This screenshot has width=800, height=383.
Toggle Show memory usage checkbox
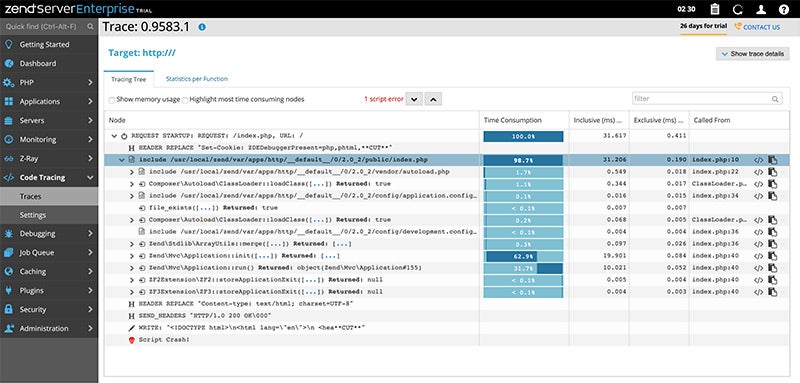tap(112, 99)
